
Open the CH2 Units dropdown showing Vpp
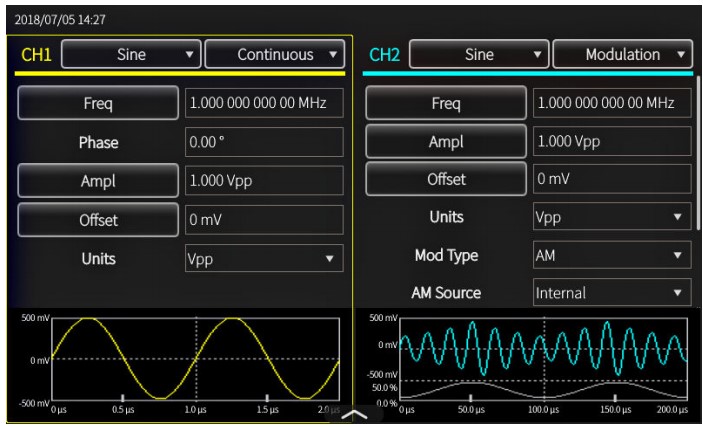click(612, 217)
